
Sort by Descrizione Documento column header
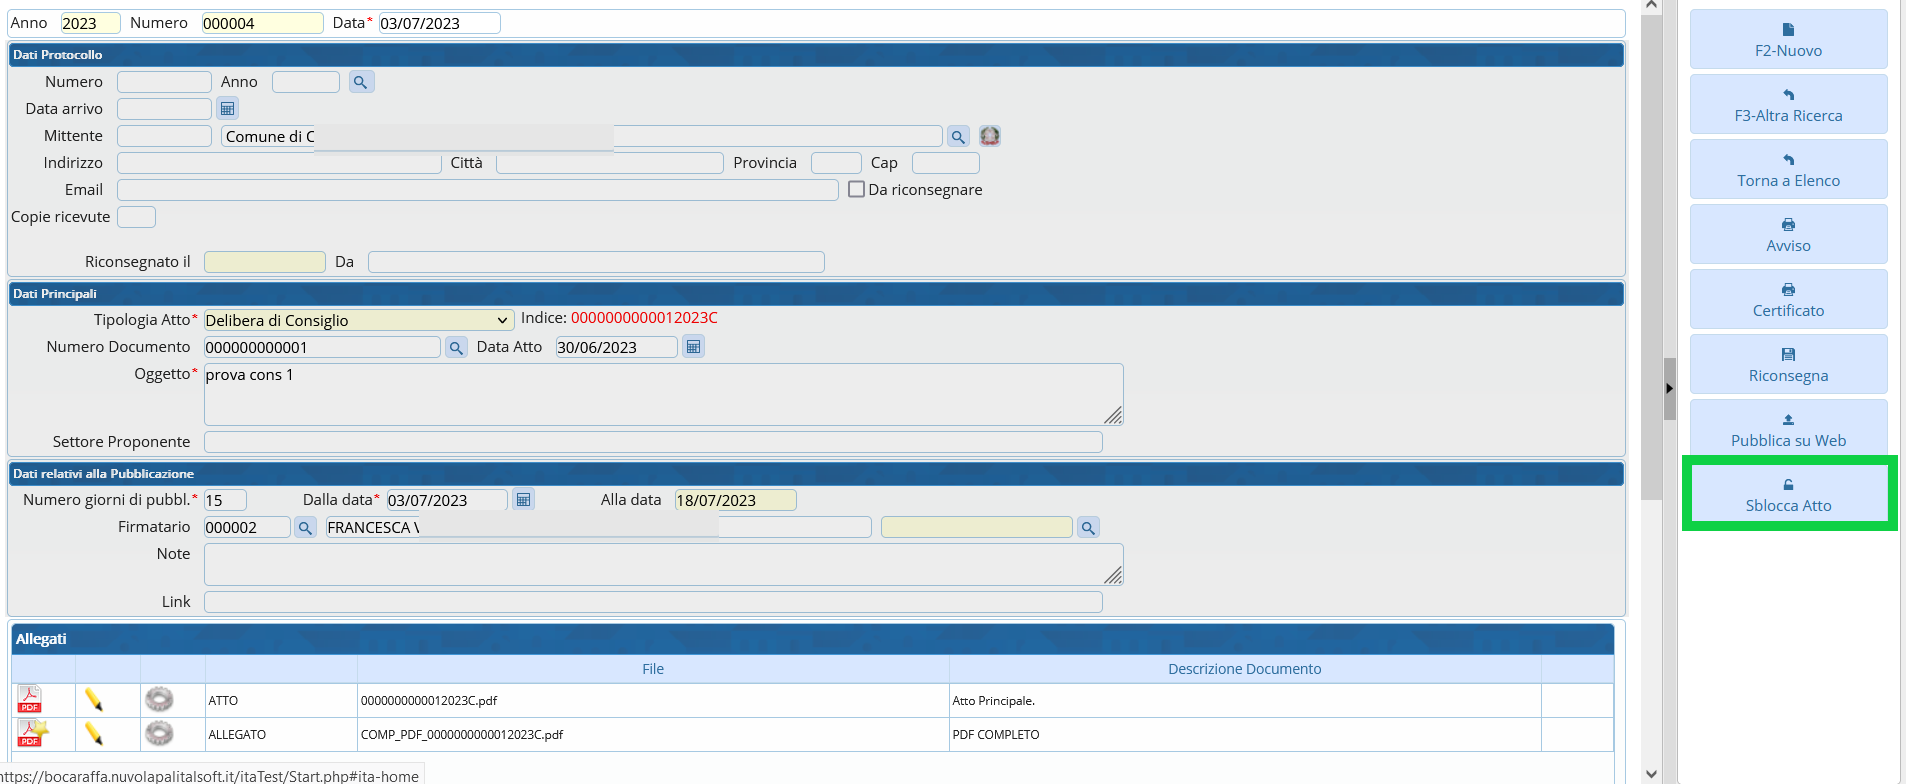(x=1244, y=669)
